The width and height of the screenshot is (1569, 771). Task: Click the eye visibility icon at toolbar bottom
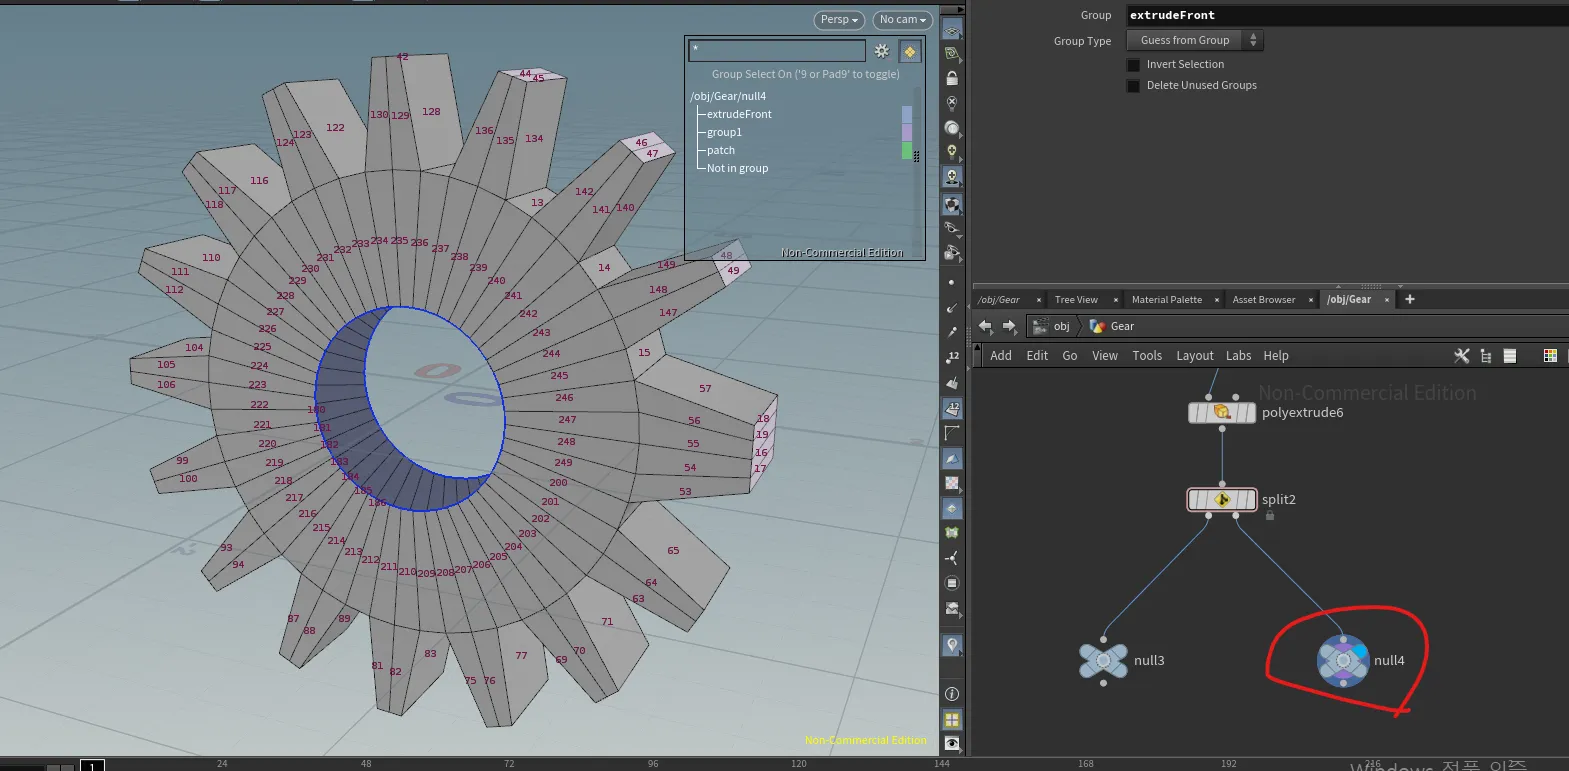952,744
